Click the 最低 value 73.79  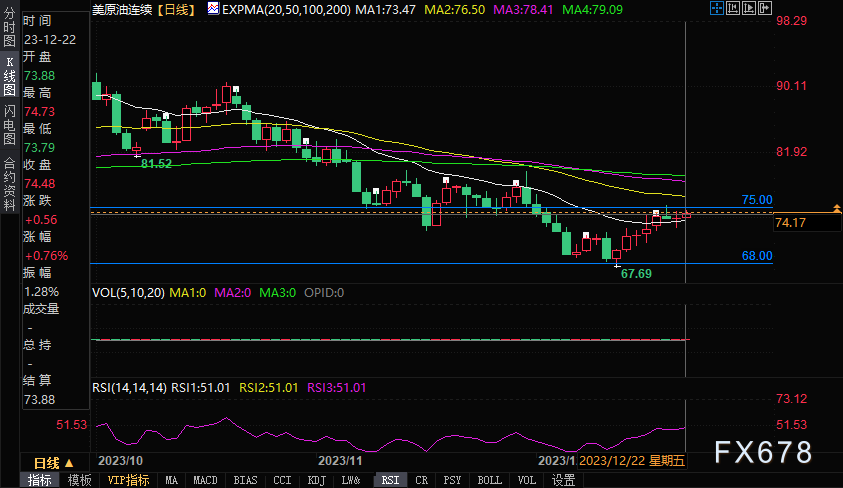point(39,147)
